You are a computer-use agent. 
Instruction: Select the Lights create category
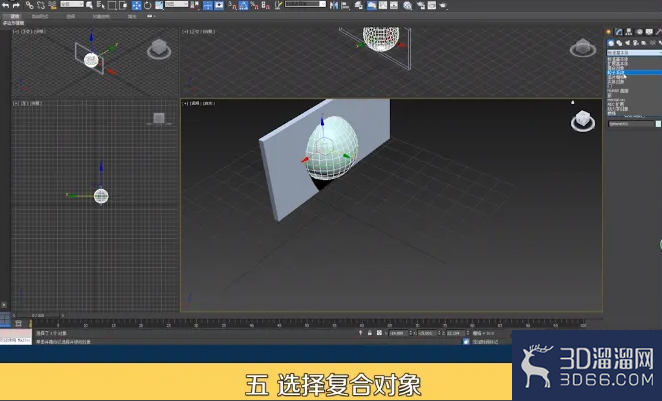click(x=627, y=43)
